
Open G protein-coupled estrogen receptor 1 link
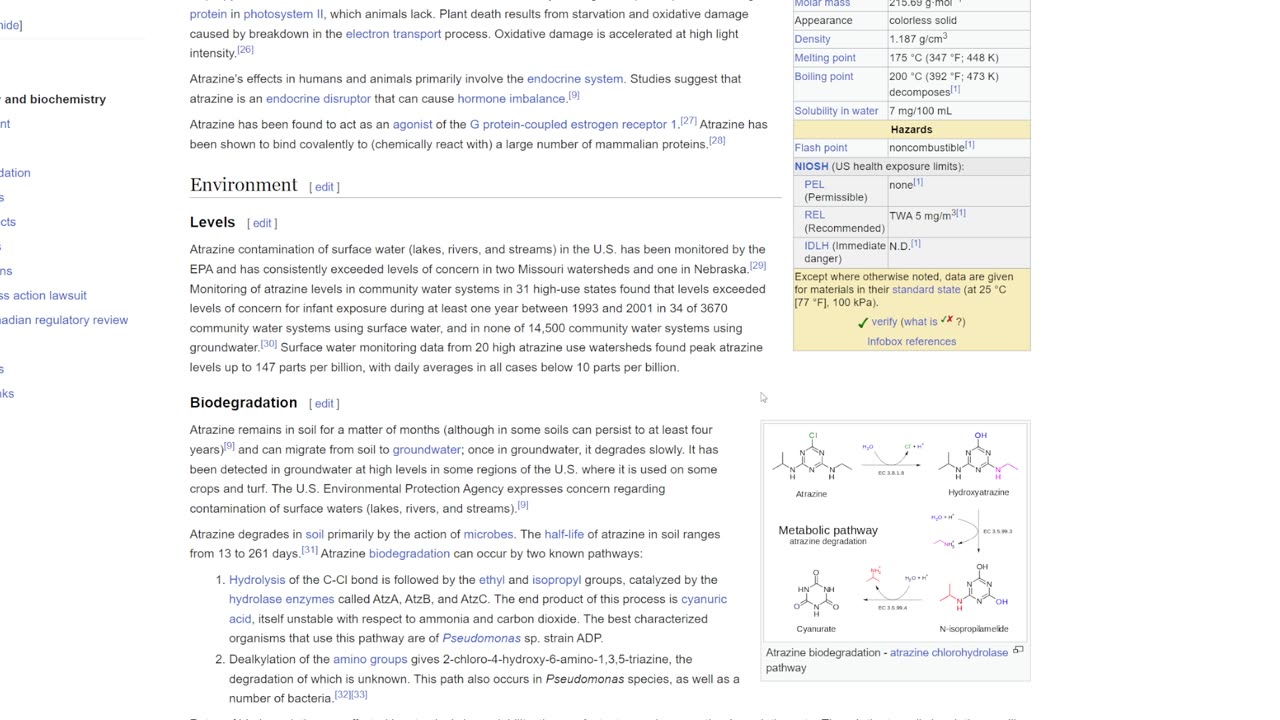pos(573,125)
